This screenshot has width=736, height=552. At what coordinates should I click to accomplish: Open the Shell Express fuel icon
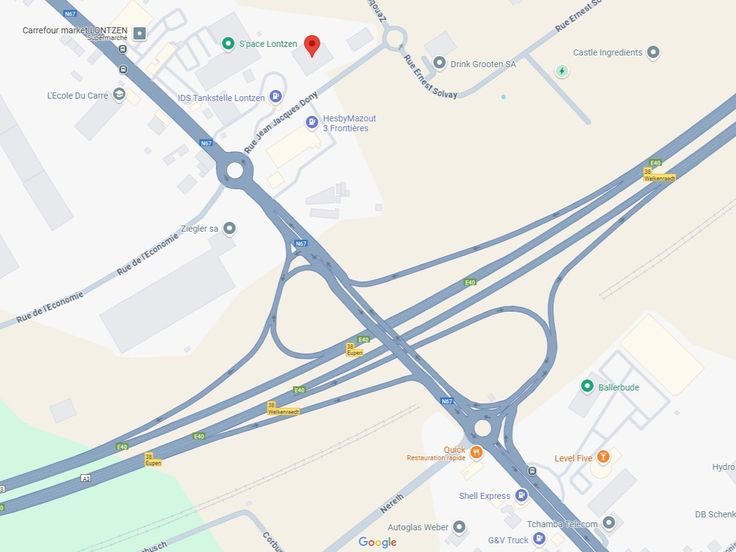tap(521, 495)
